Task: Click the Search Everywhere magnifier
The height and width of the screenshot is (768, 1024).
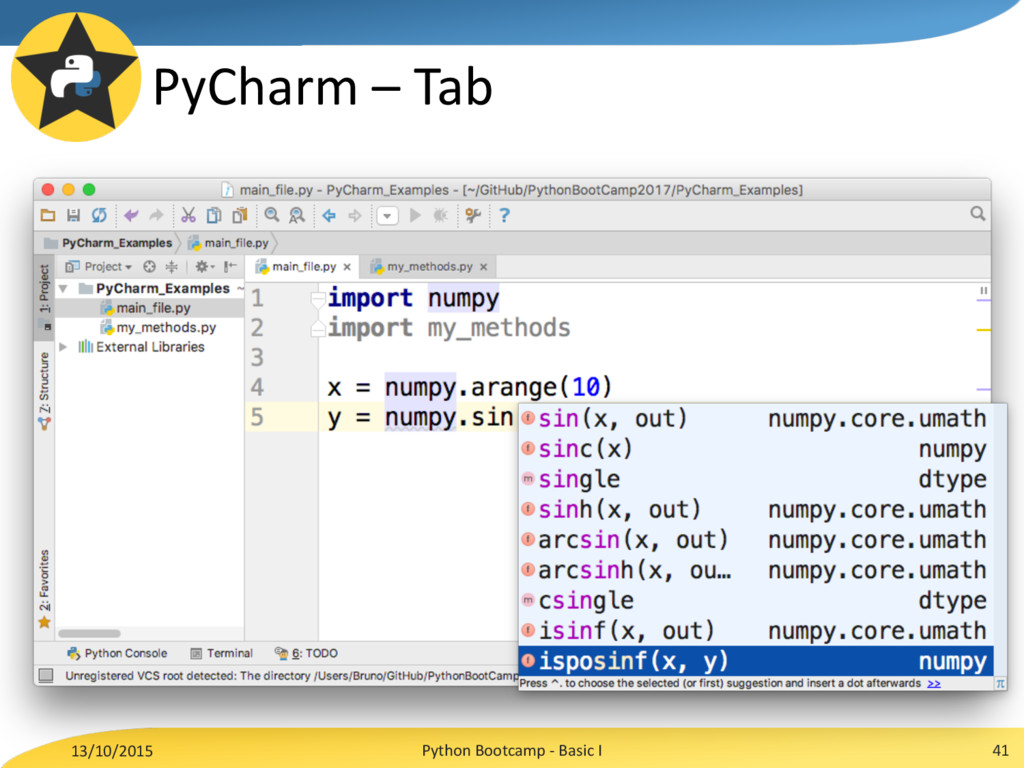Action: tap(978, 214)
